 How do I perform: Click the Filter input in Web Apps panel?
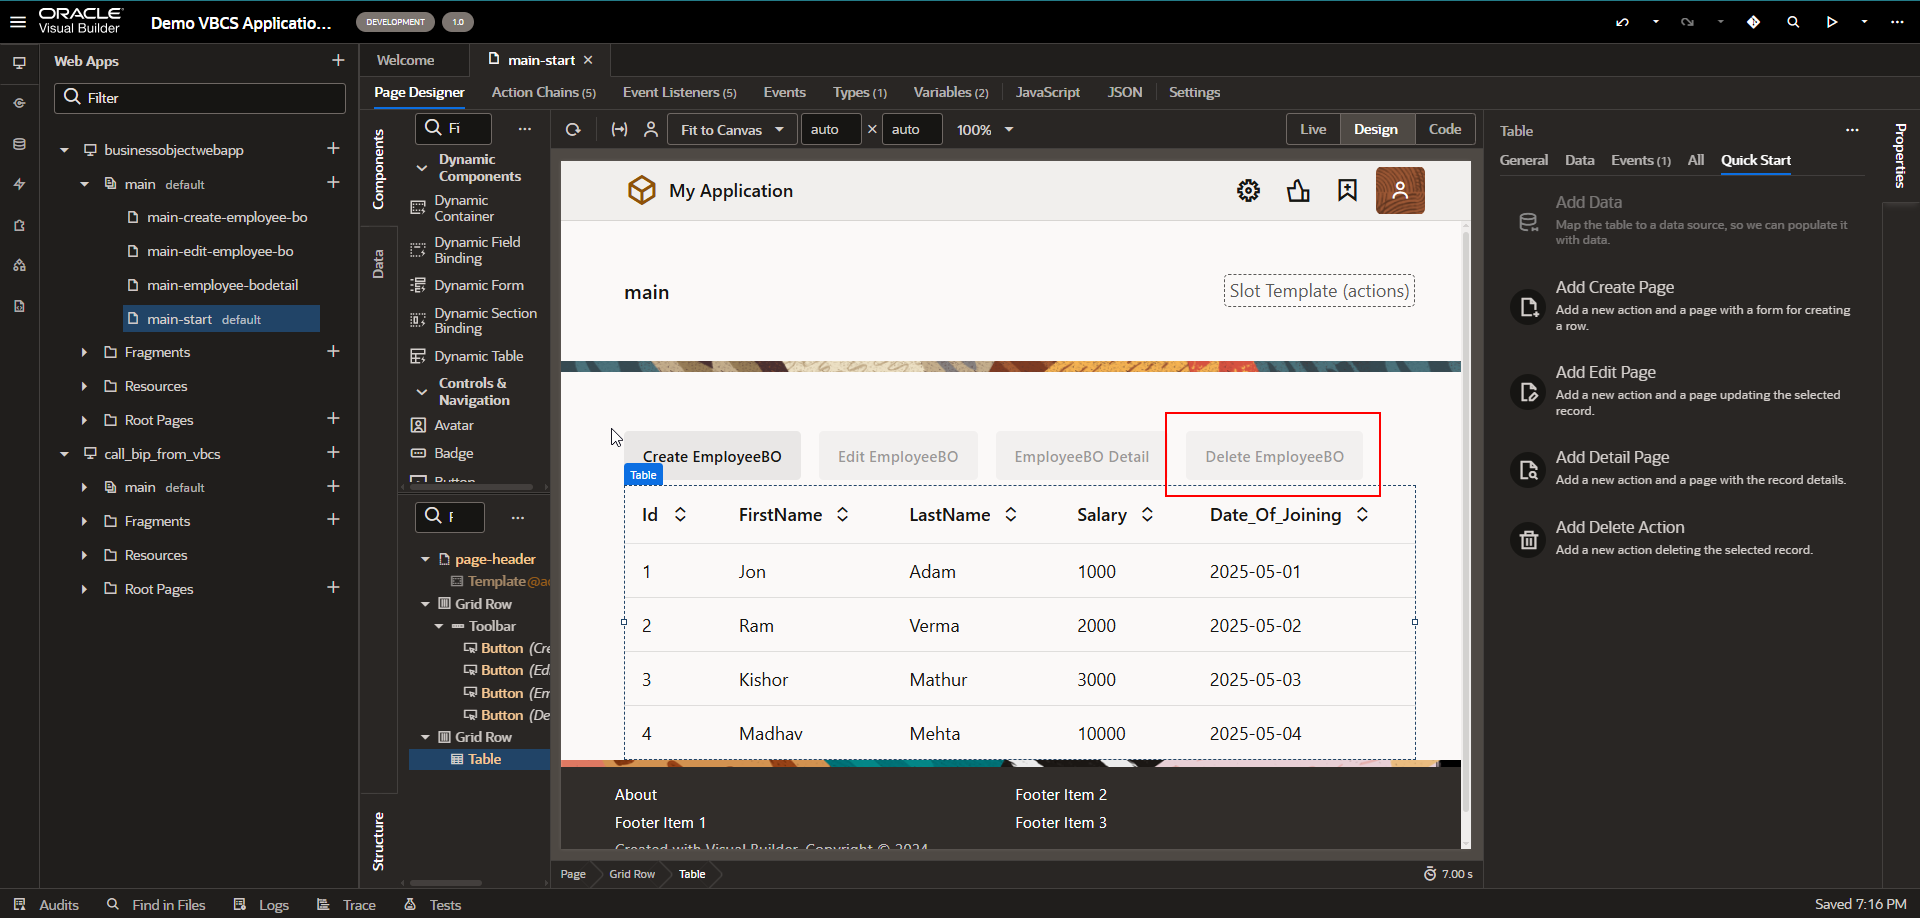[199, 97]
